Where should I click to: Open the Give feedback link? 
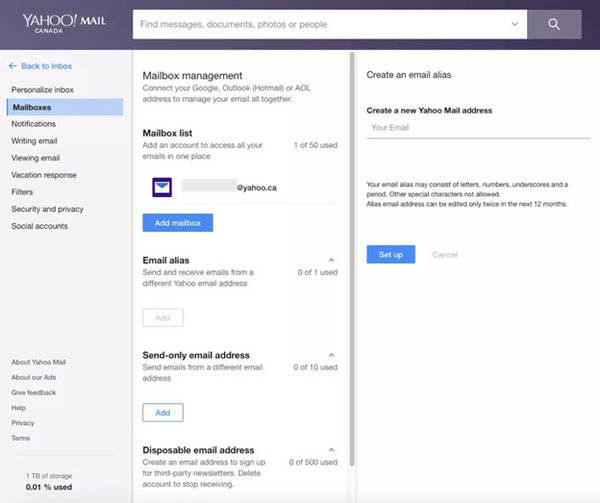[x=34, y=392]
